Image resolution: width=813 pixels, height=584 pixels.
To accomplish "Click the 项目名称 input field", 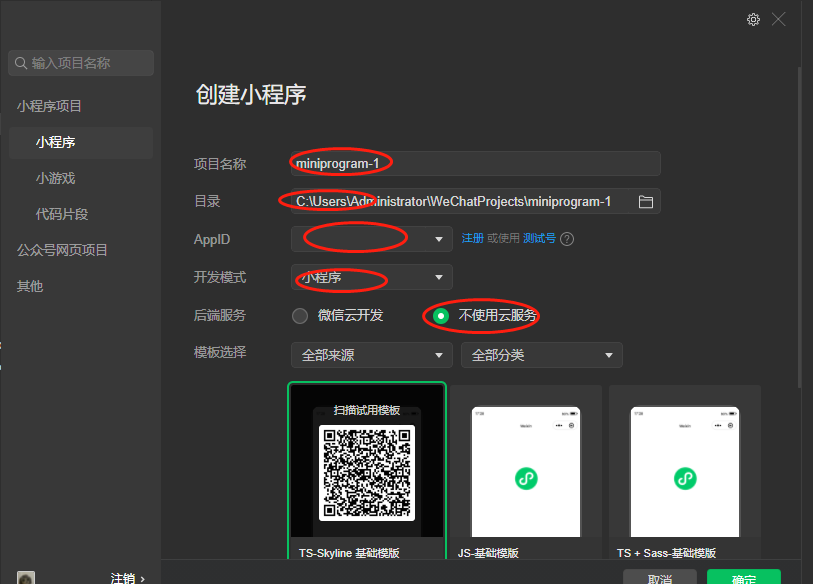I will [x=475, y=164].
